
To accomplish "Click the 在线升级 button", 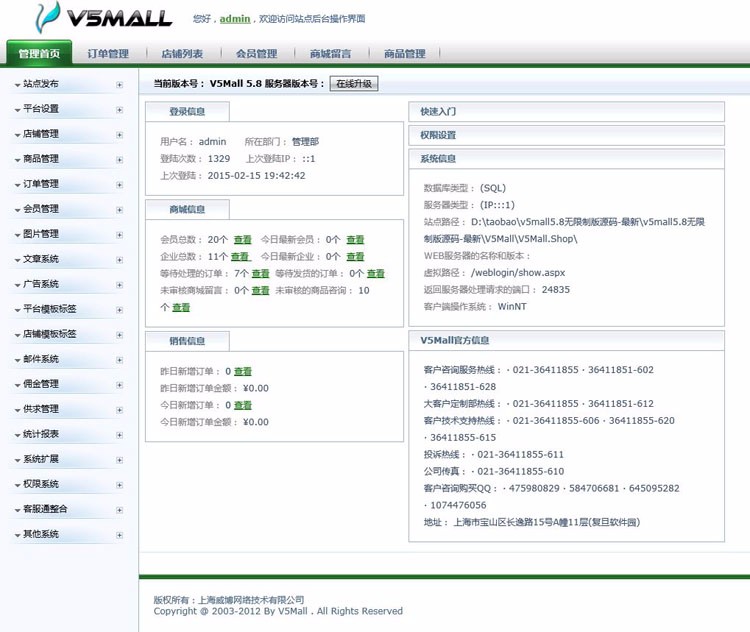I will pos(354,84).
